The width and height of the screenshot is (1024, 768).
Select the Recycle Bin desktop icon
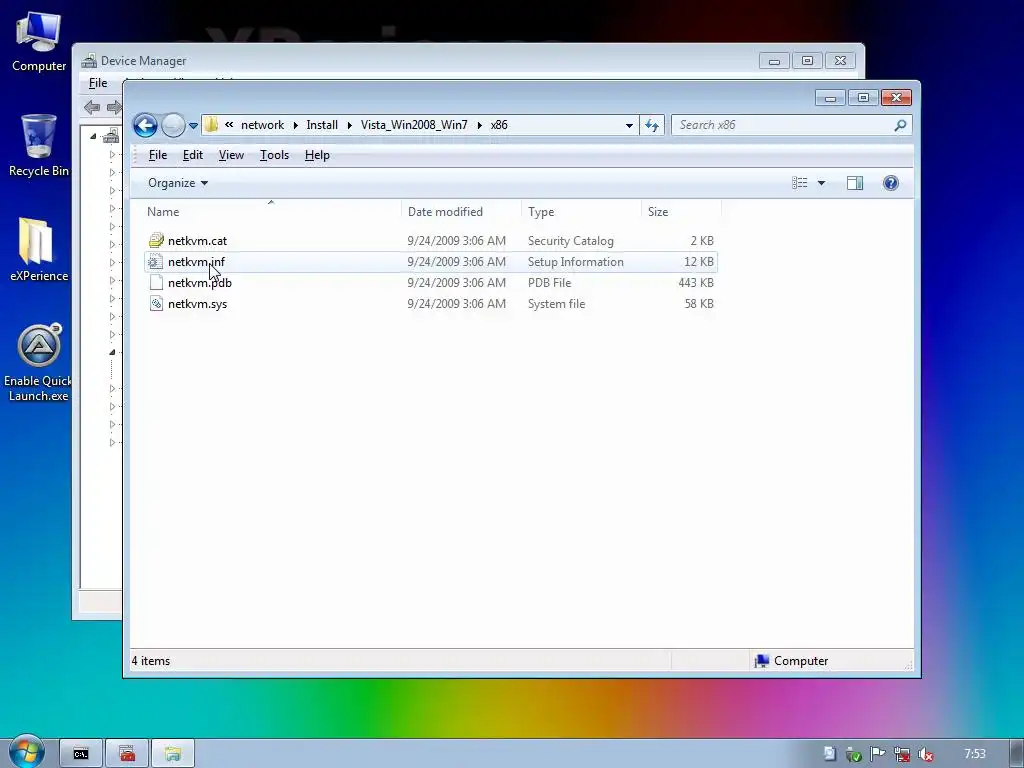point(39,145)
